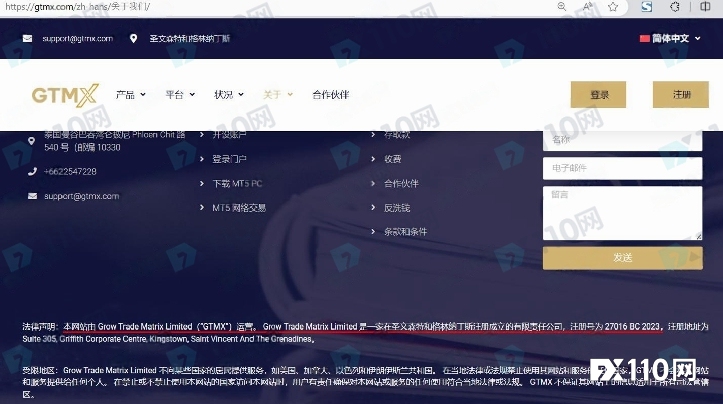Click support@gtmx.com in the top bar
The height and width of the screenshot is (404, 723).
coord(77,38)
